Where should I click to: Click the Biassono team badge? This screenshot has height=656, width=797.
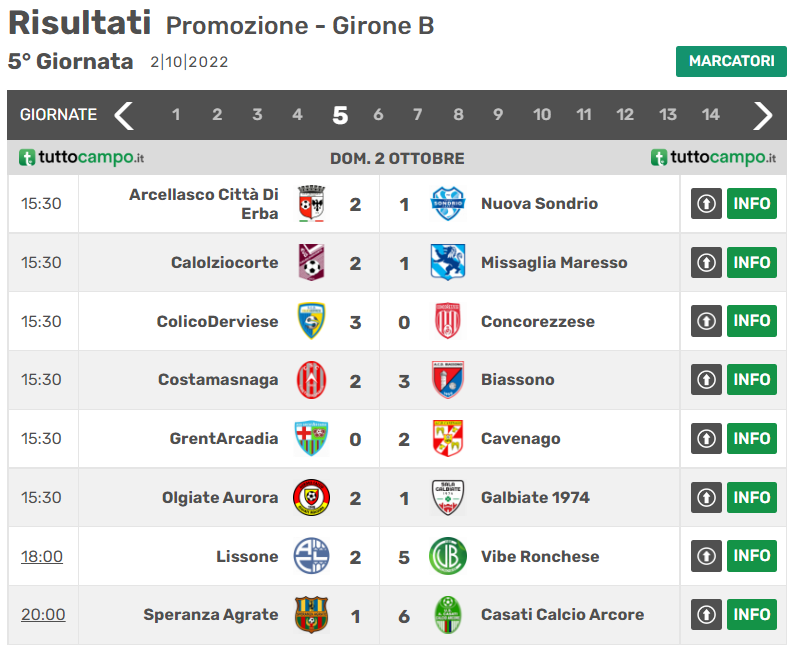coord(447,380)
